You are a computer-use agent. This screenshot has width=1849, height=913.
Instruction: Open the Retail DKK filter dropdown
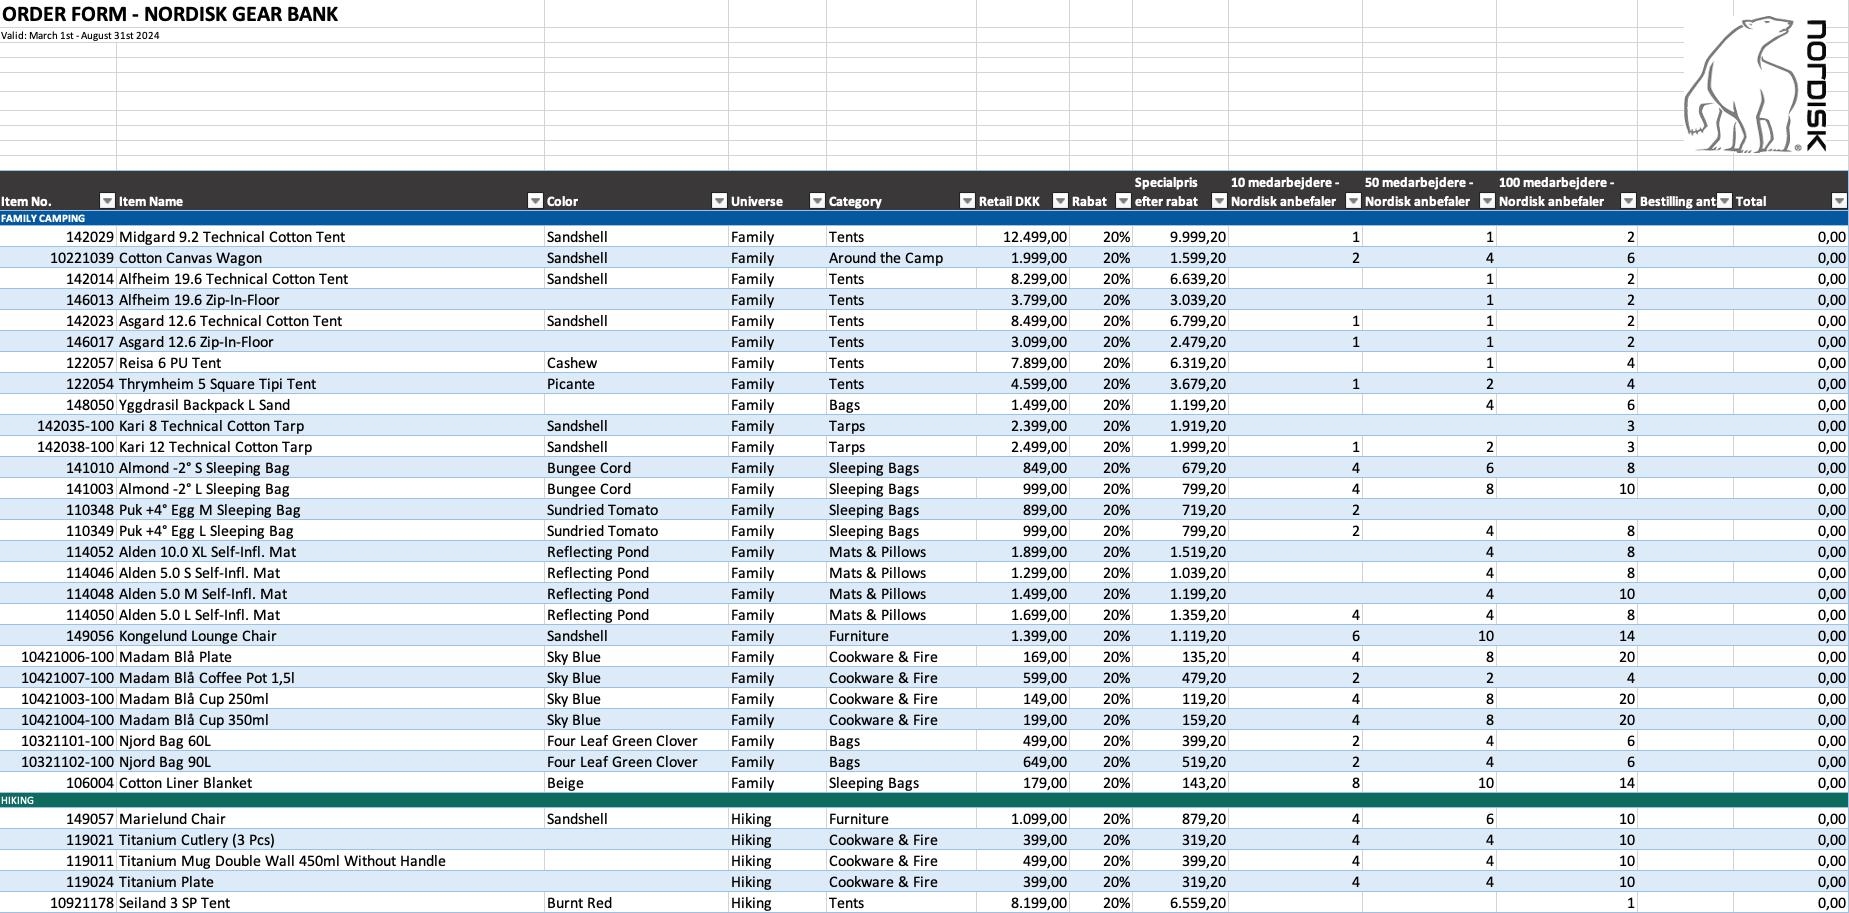coord(1060,201)
